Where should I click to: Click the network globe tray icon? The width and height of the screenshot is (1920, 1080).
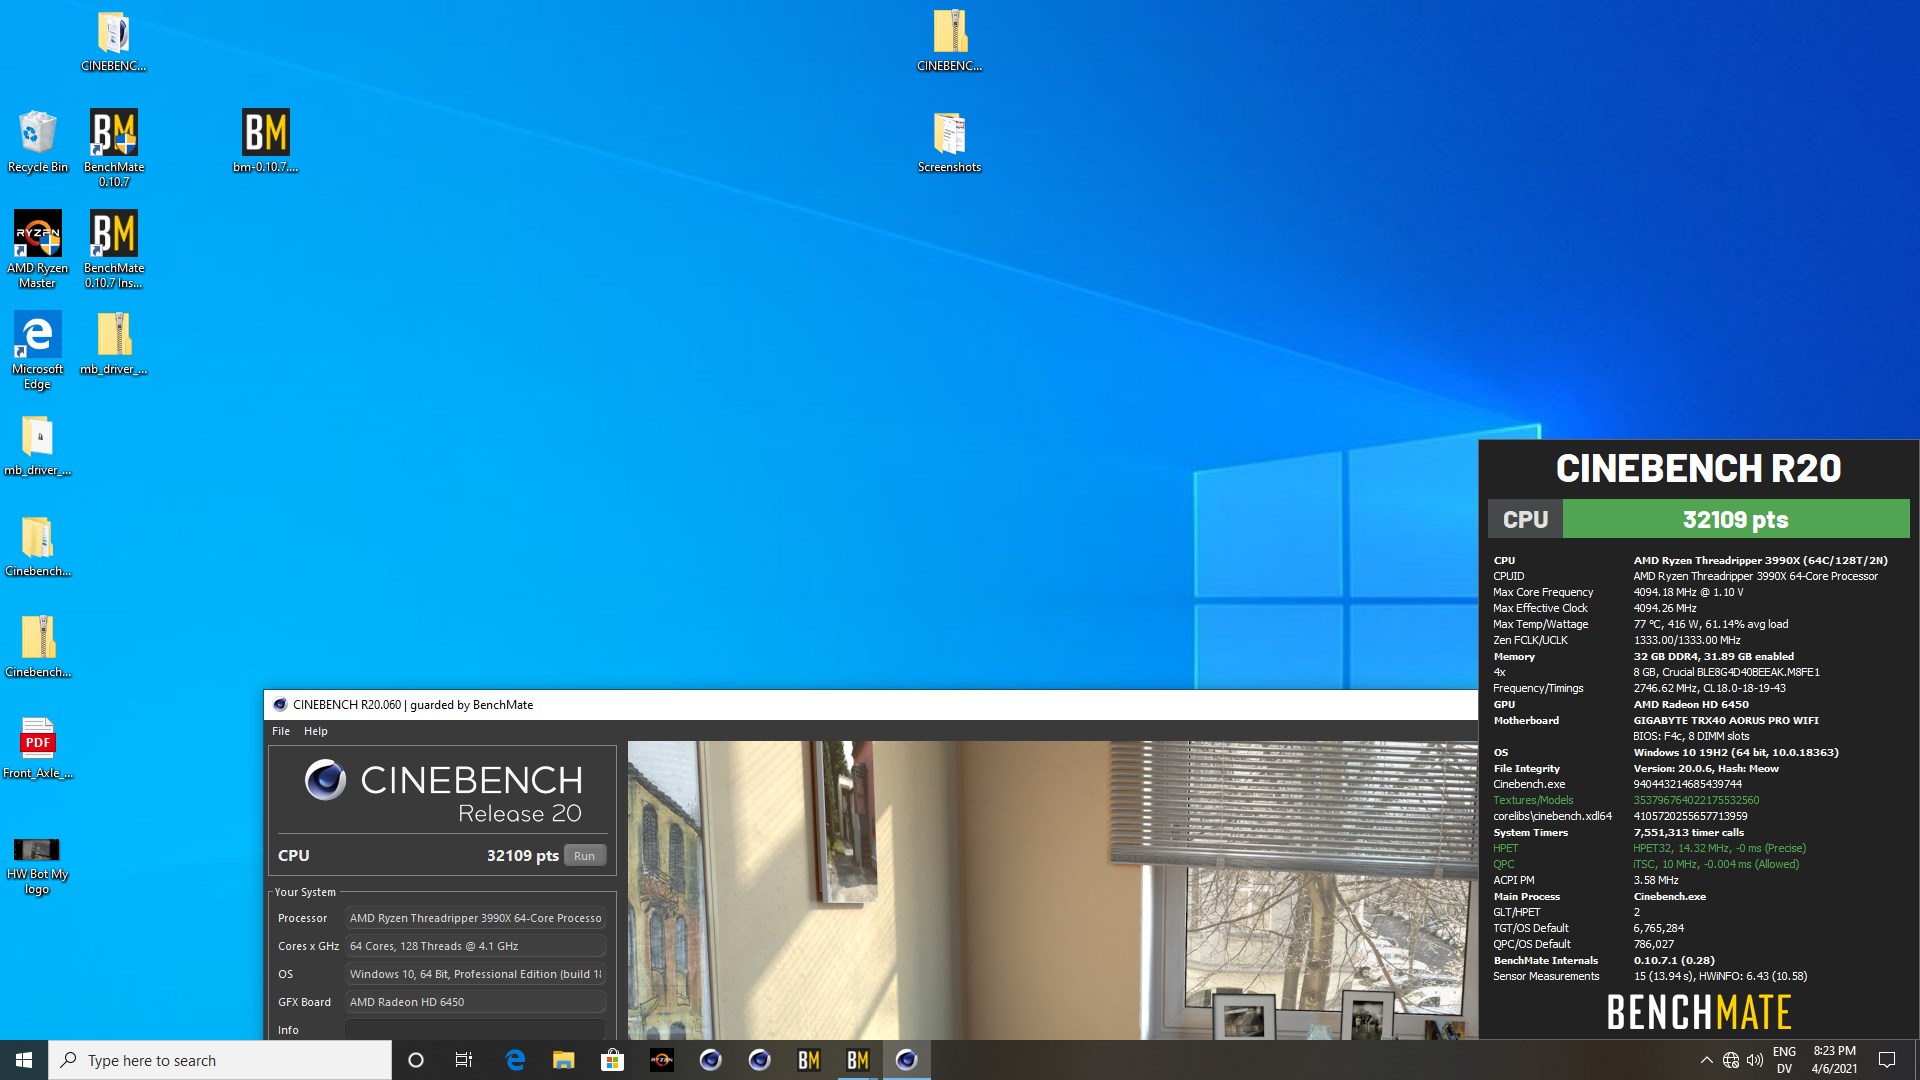pos(1731,1060)
